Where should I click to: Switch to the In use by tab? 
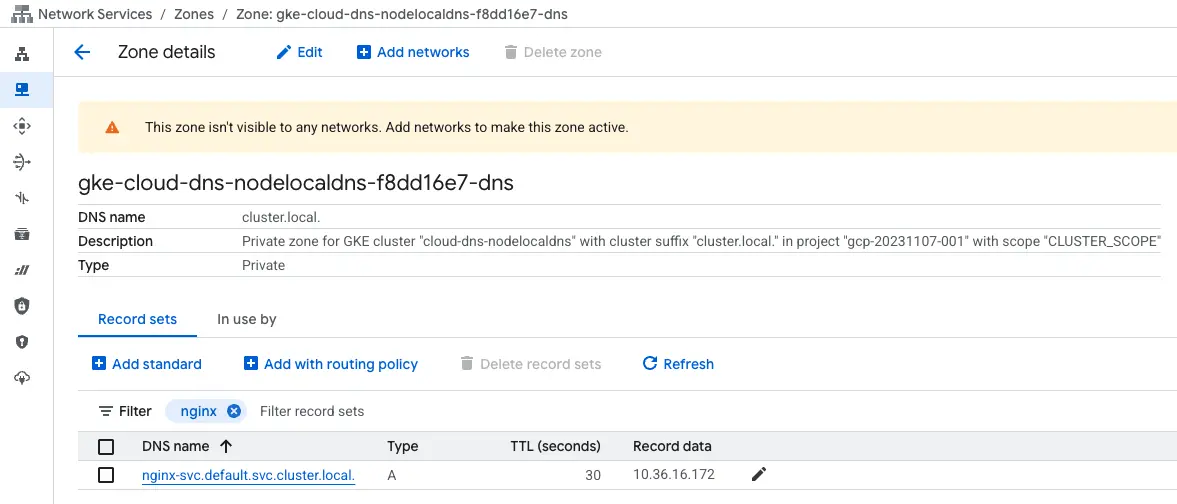(x=246, y=320)
